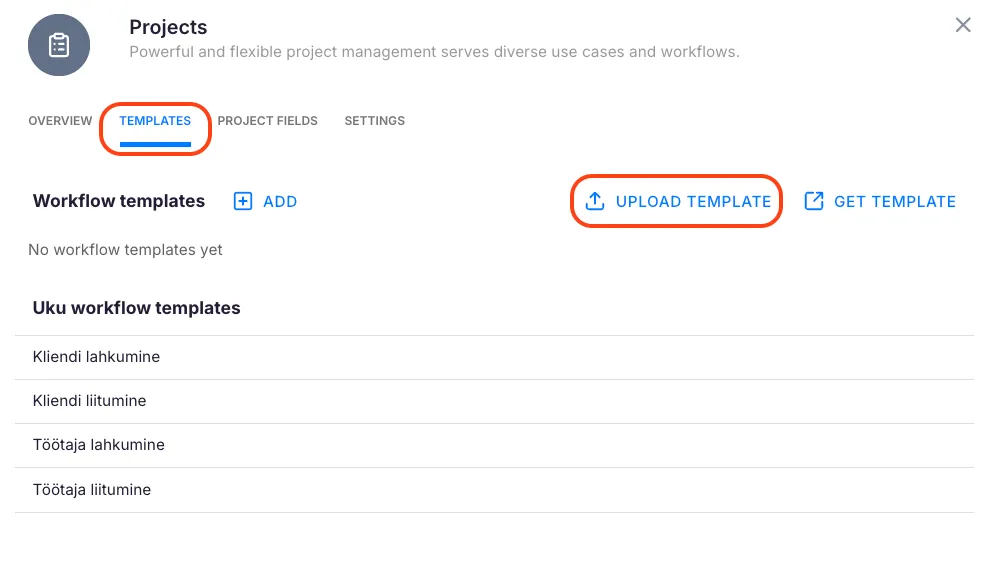The image size is (987, 585).
Task: Click the external link icon for Get Template
Action: coord(815,201)
